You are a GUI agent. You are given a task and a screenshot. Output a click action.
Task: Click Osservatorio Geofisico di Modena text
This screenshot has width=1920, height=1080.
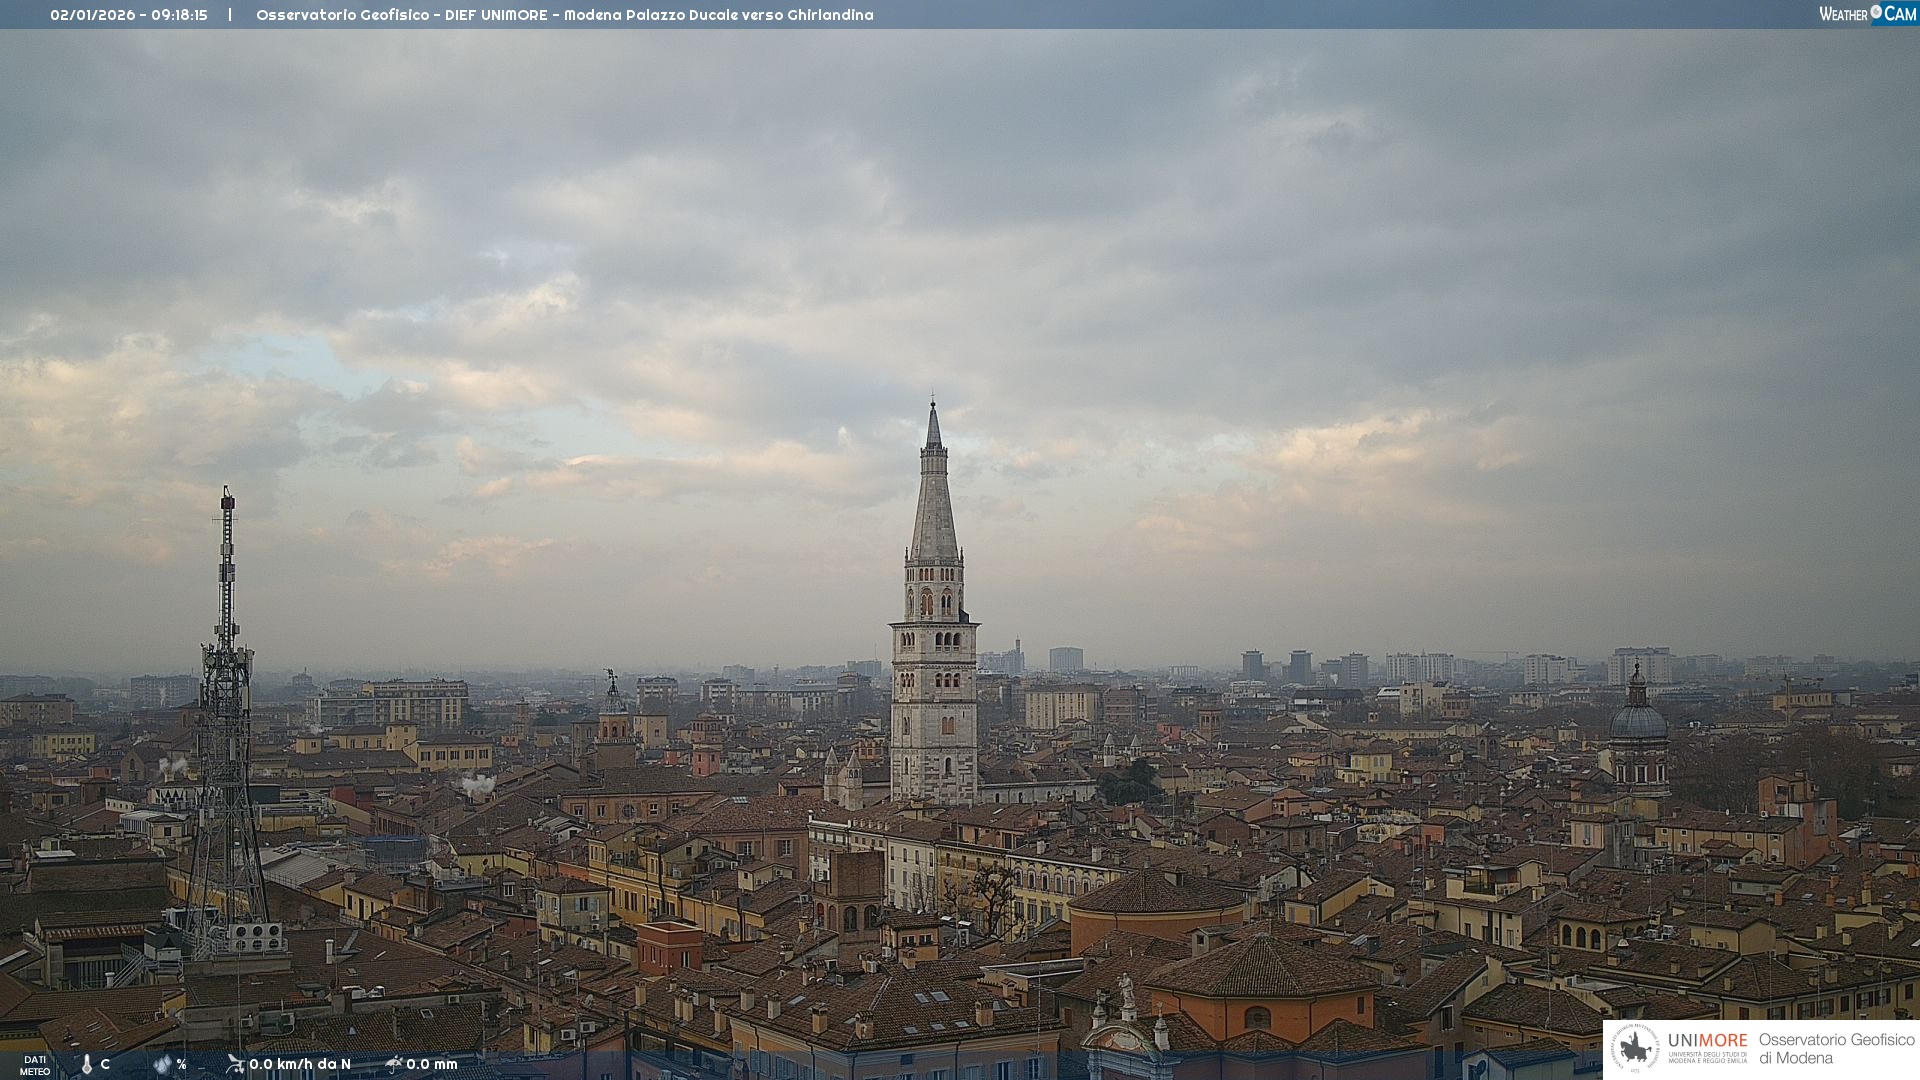[1836, 1049]
